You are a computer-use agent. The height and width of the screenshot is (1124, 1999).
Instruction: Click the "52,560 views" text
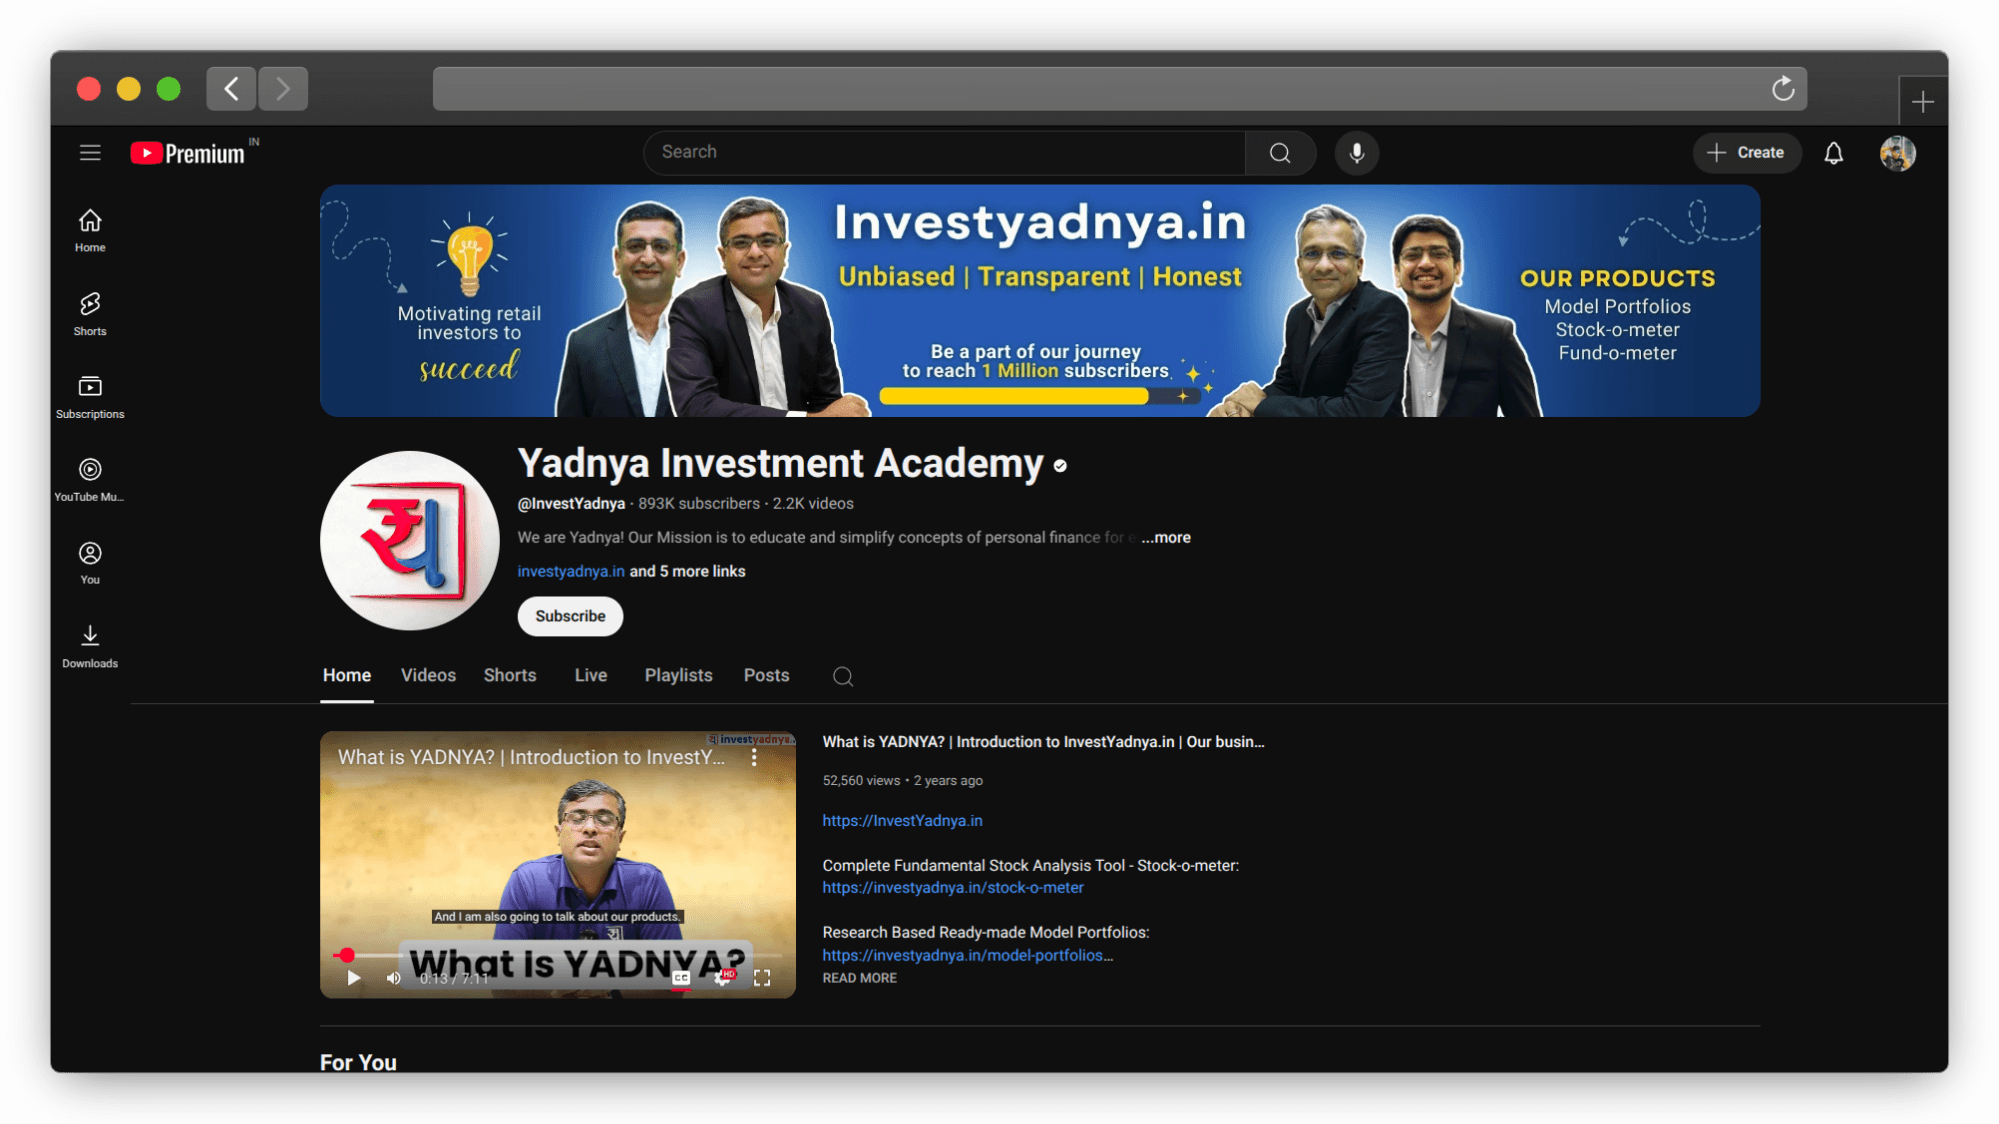861,781
